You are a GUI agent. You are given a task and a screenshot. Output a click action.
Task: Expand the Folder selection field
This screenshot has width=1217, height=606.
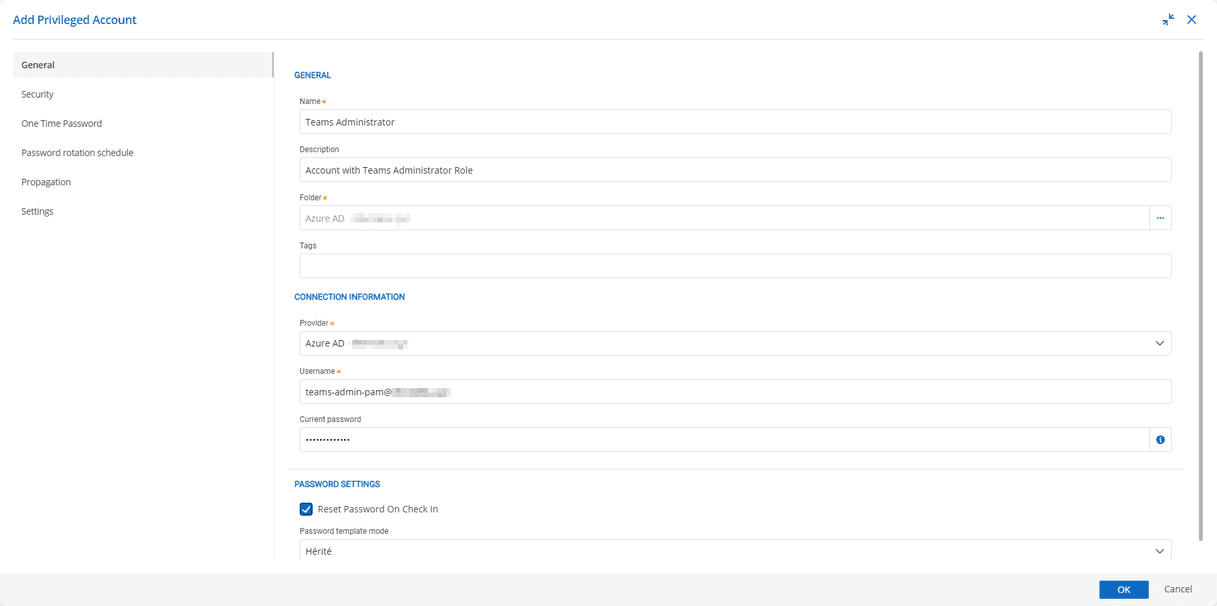[x=700, y=217]
